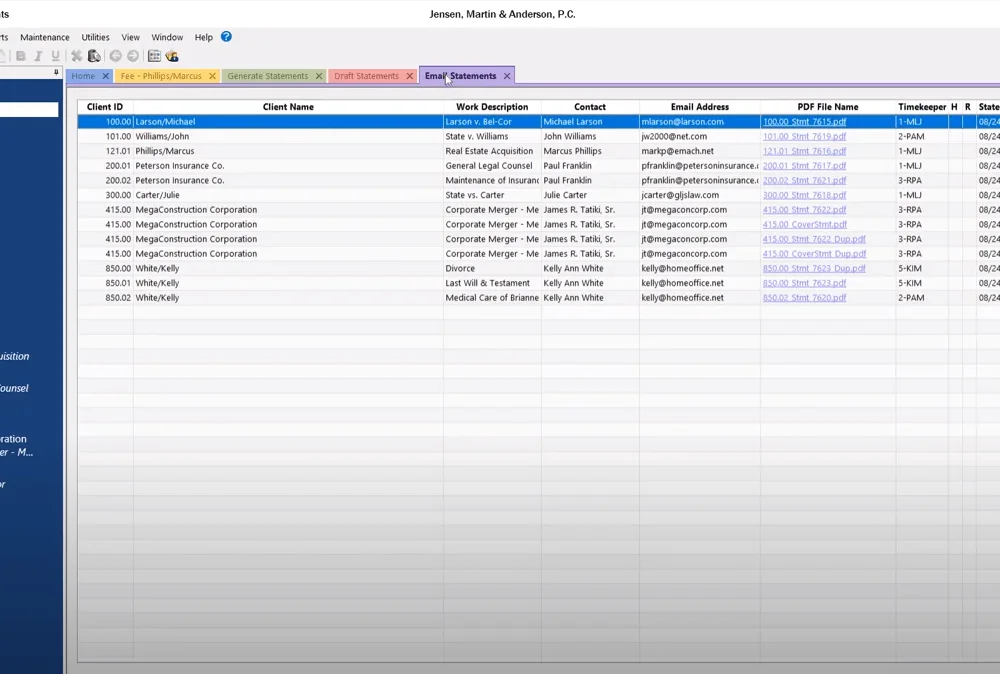Open the View menu

(x=130, y=37)
